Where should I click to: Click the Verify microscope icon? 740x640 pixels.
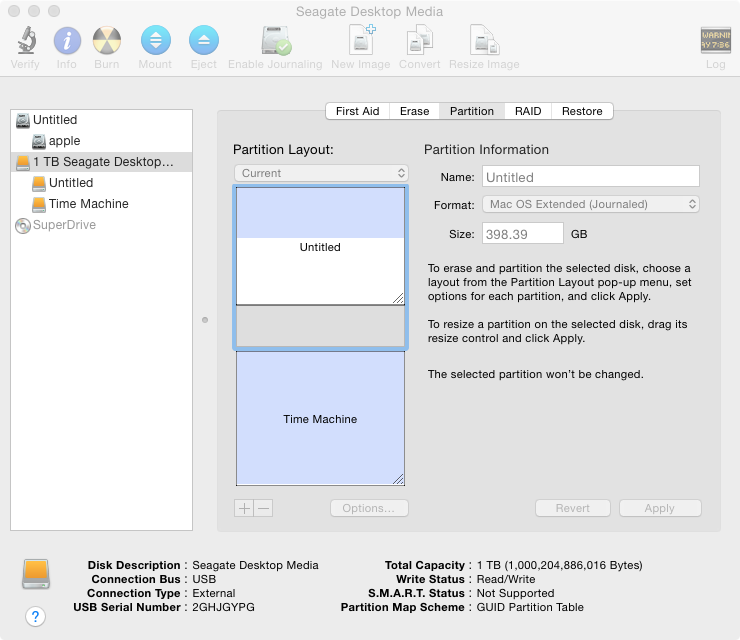(26, 40)
